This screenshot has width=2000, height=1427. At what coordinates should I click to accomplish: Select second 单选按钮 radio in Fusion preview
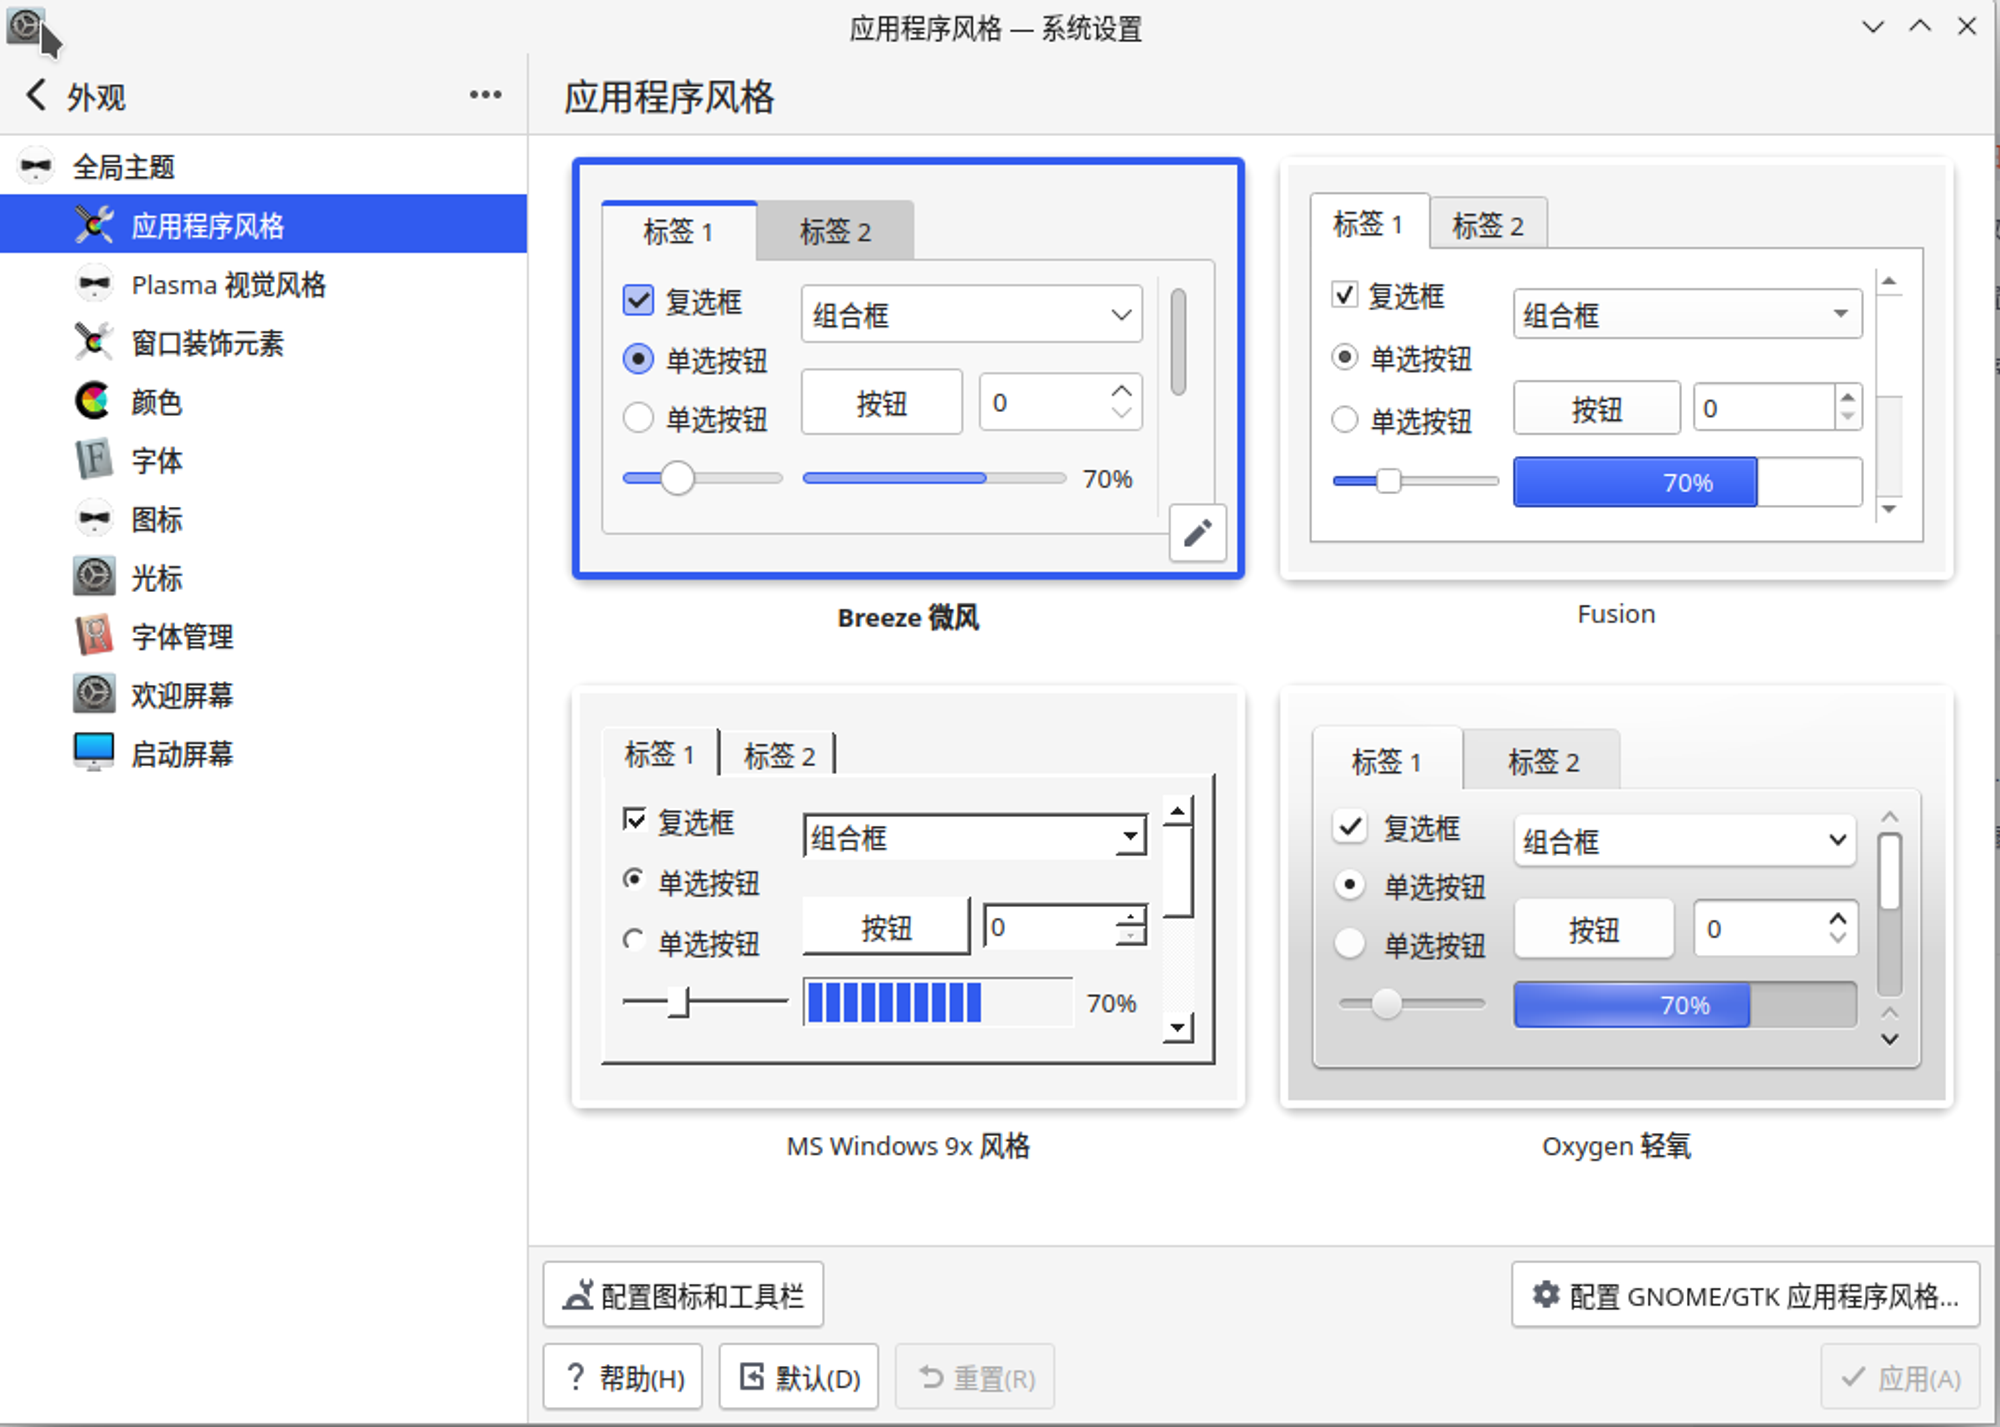[1345, 419]
